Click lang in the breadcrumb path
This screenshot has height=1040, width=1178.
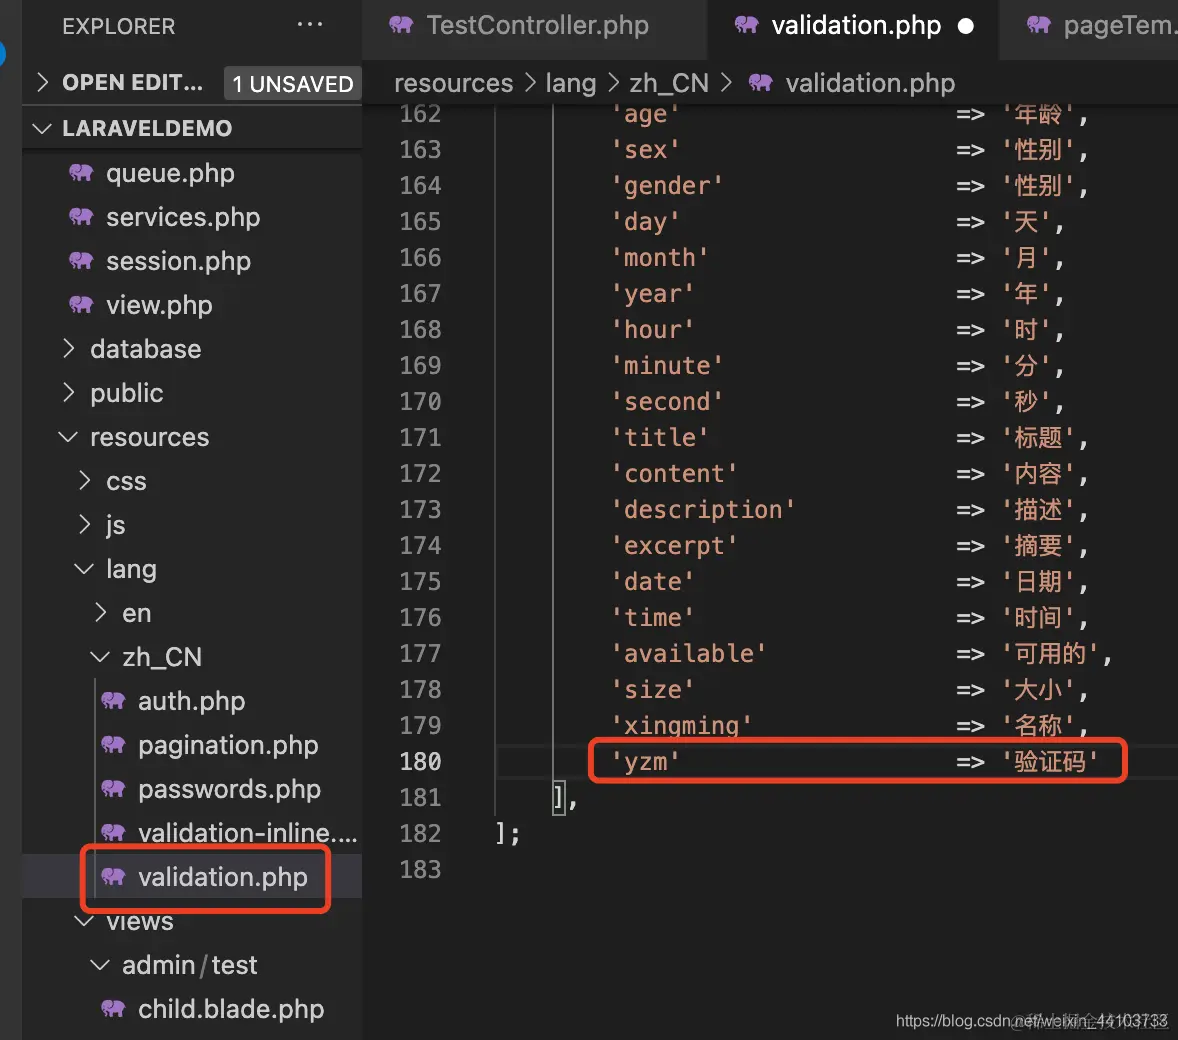pyautogui.click(x=570, y=83)
